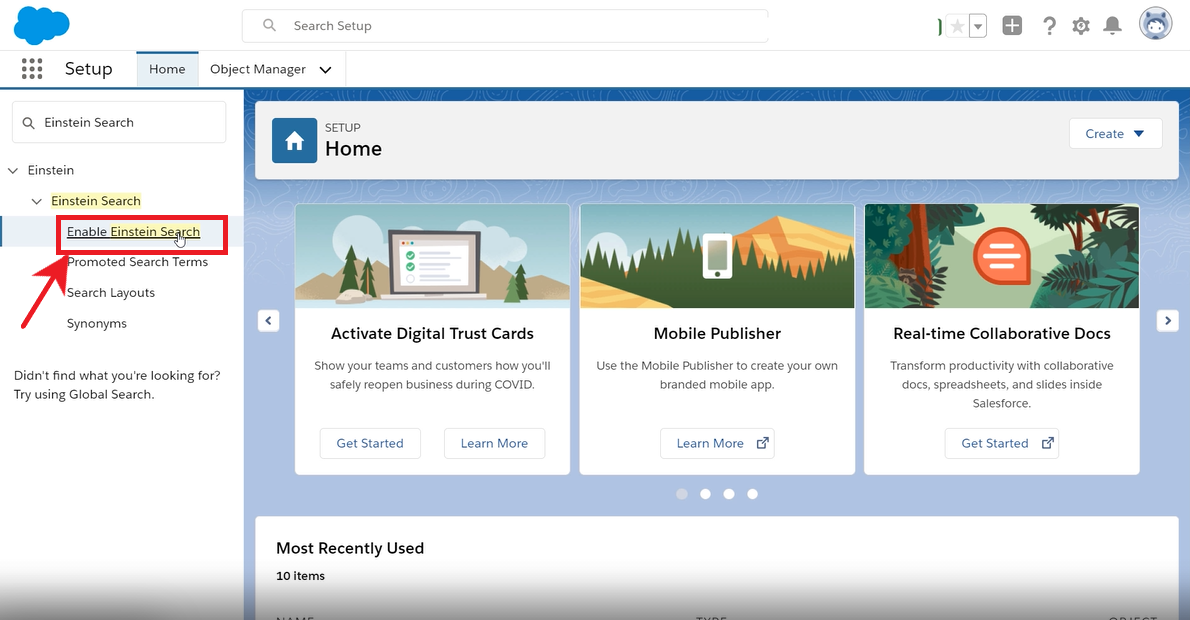The image size is (1190, 620).
Task: Click Get Started for Digital Trust Cards
Action: coord(370,443)
